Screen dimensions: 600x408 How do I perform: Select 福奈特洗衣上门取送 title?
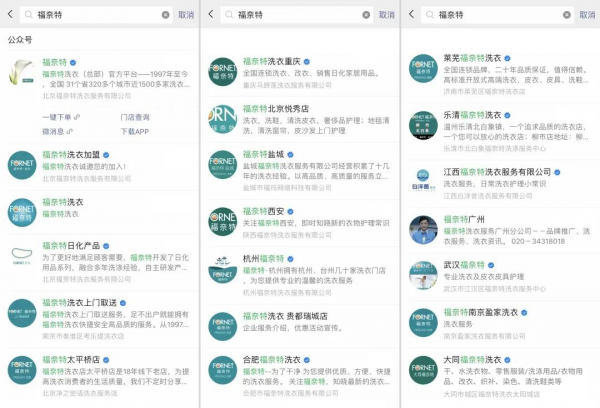[80, 303]
